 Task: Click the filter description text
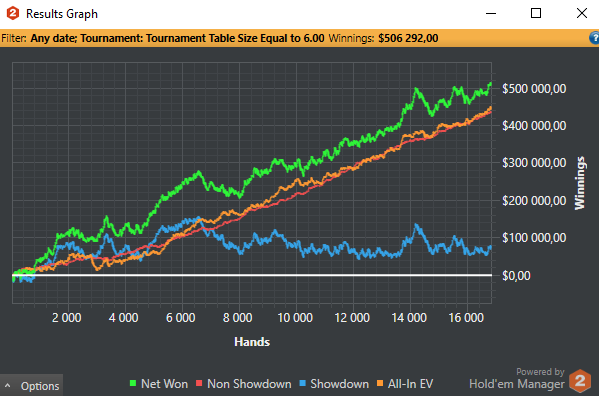(177, 38)
